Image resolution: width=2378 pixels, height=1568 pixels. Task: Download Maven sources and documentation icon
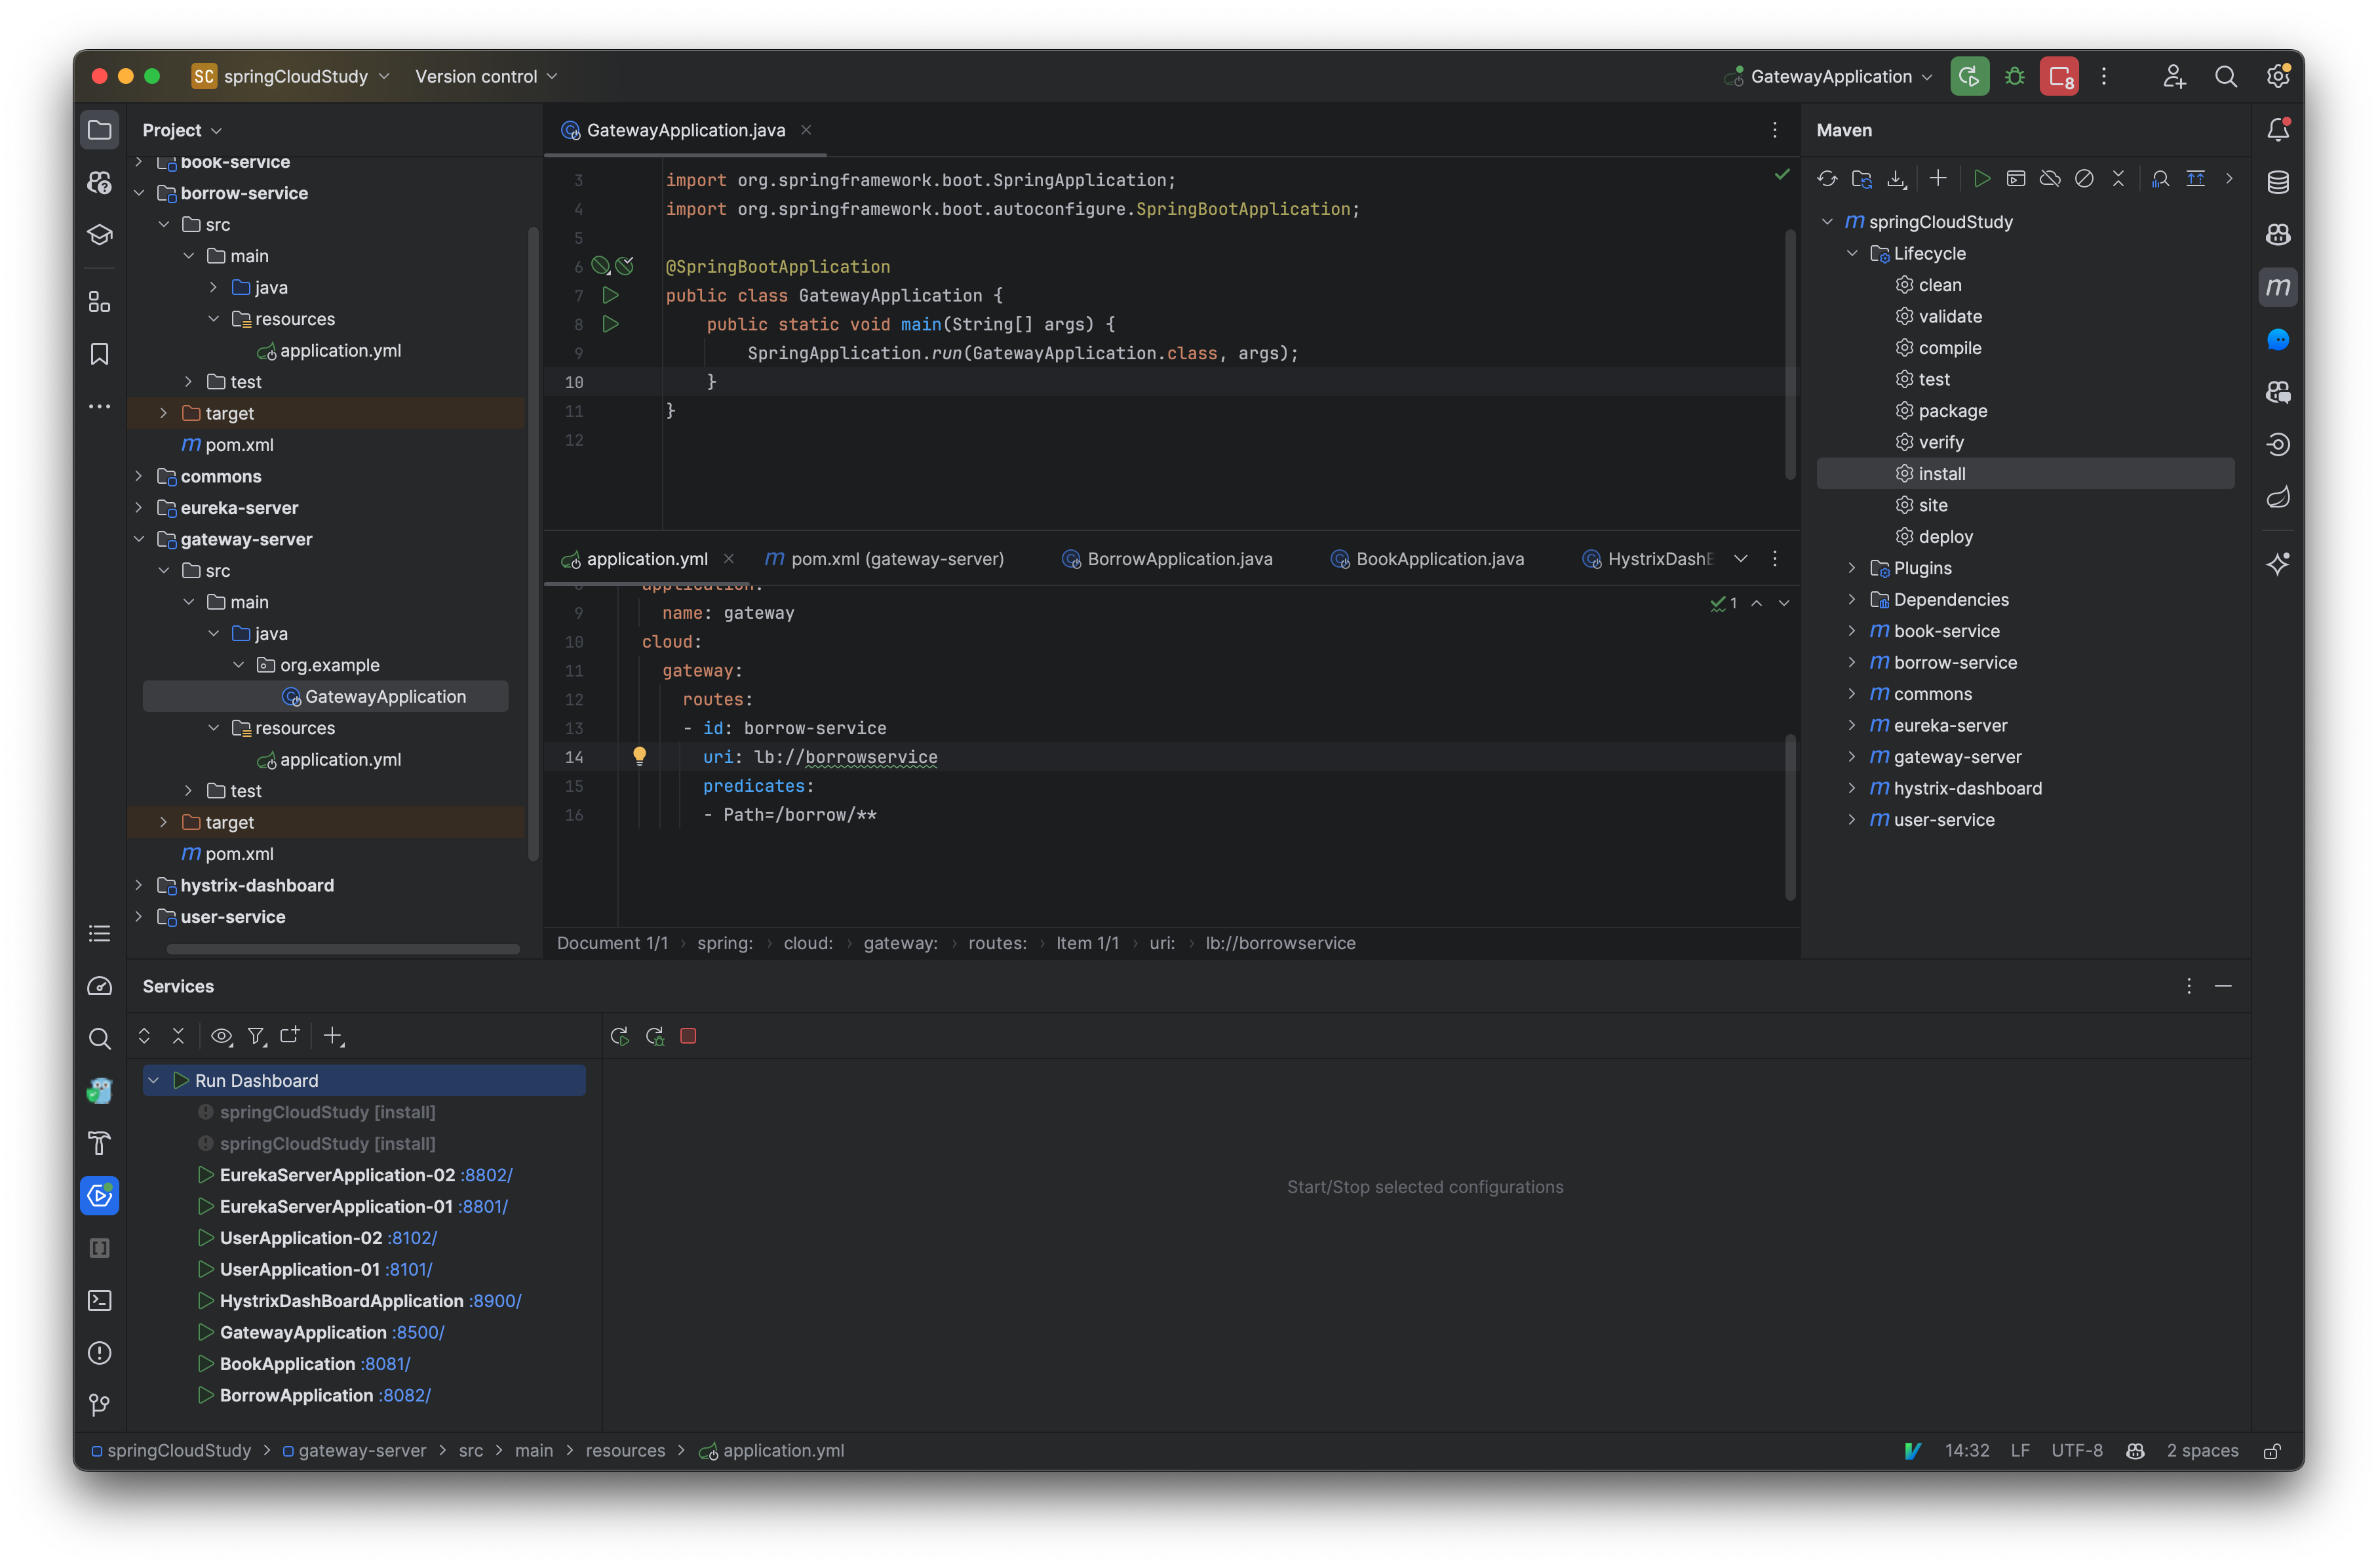click(1896, 179)
